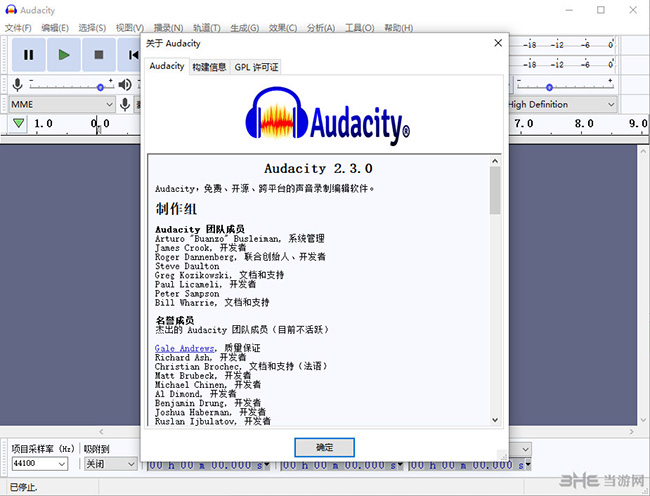This screenshot has width=650, height=496.
Task: Open the Gale Andrews link
Action: click(x=184, y=348)
